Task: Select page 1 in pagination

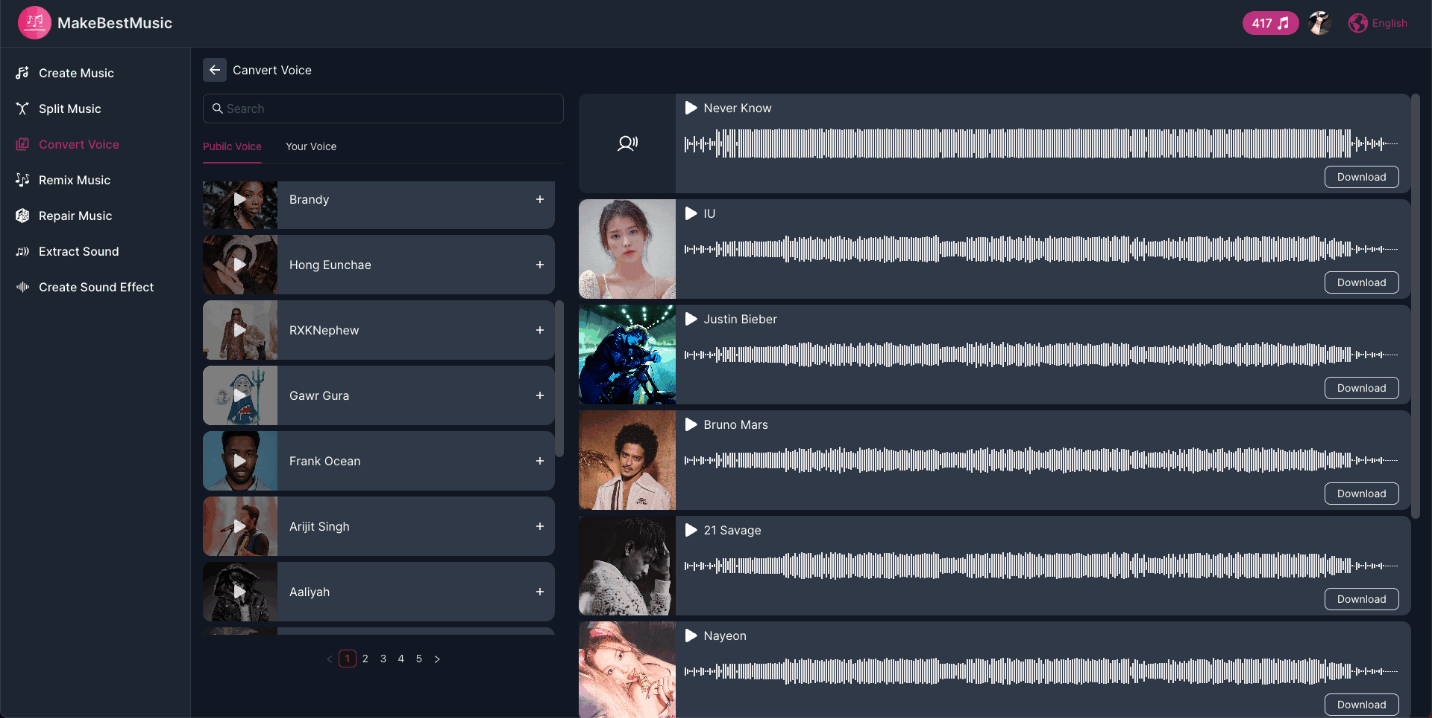Action: tap(347, 659)
